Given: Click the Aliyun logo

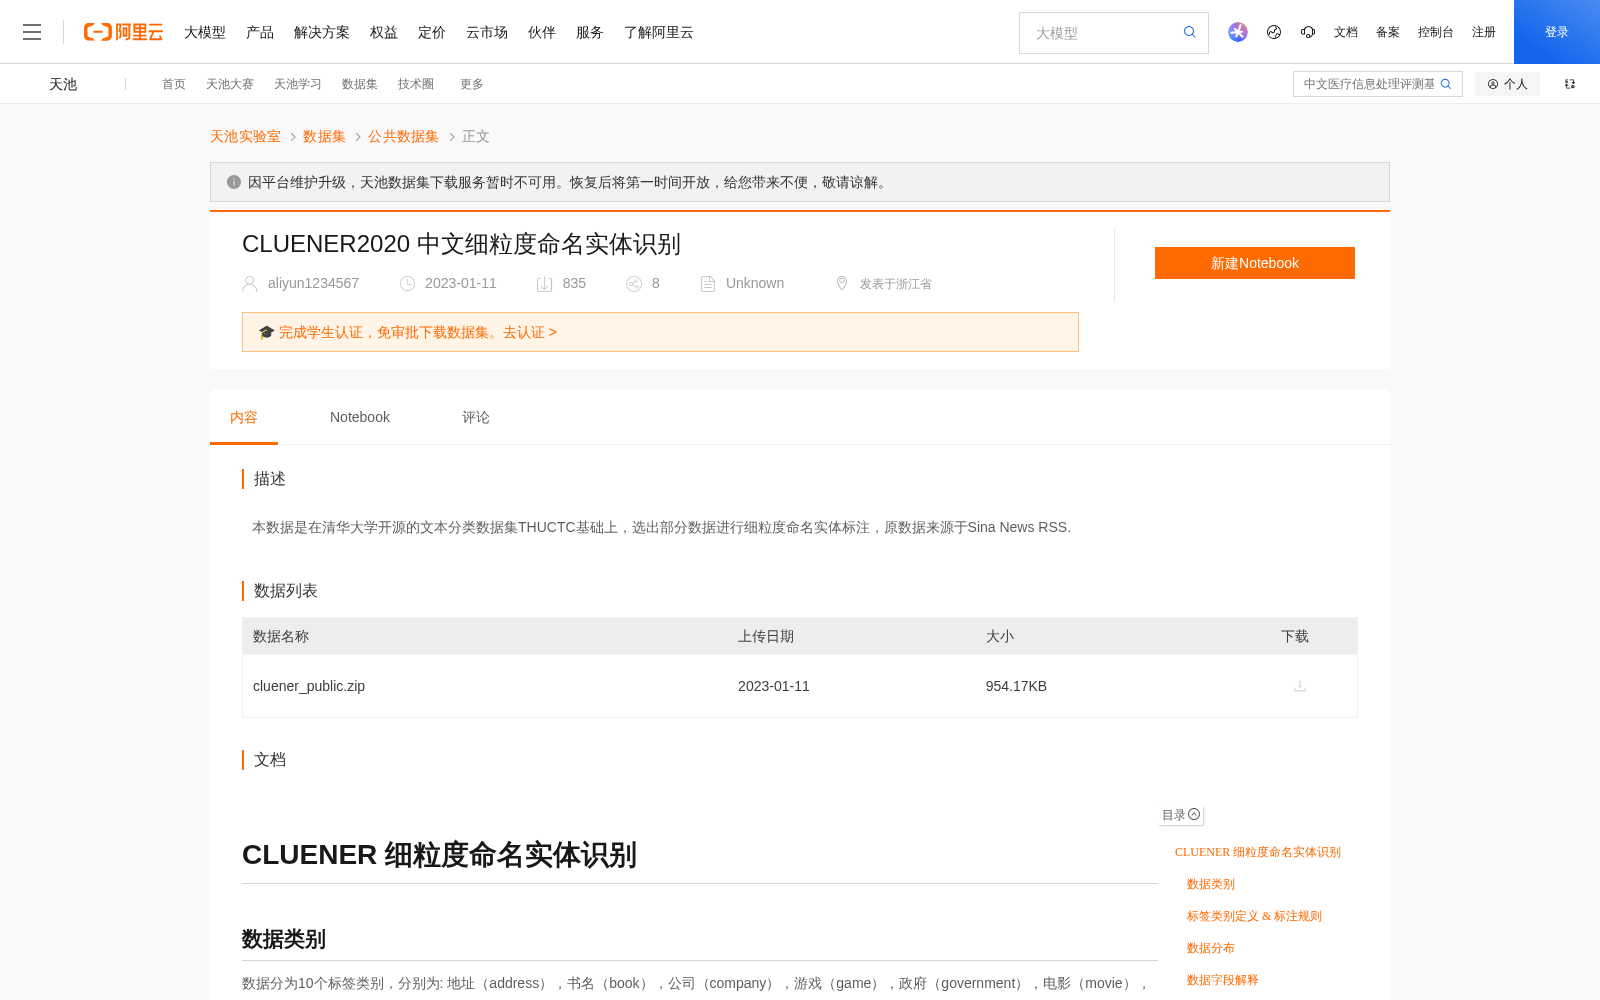Looking at the screenshot, I should (x=123, y=32).
